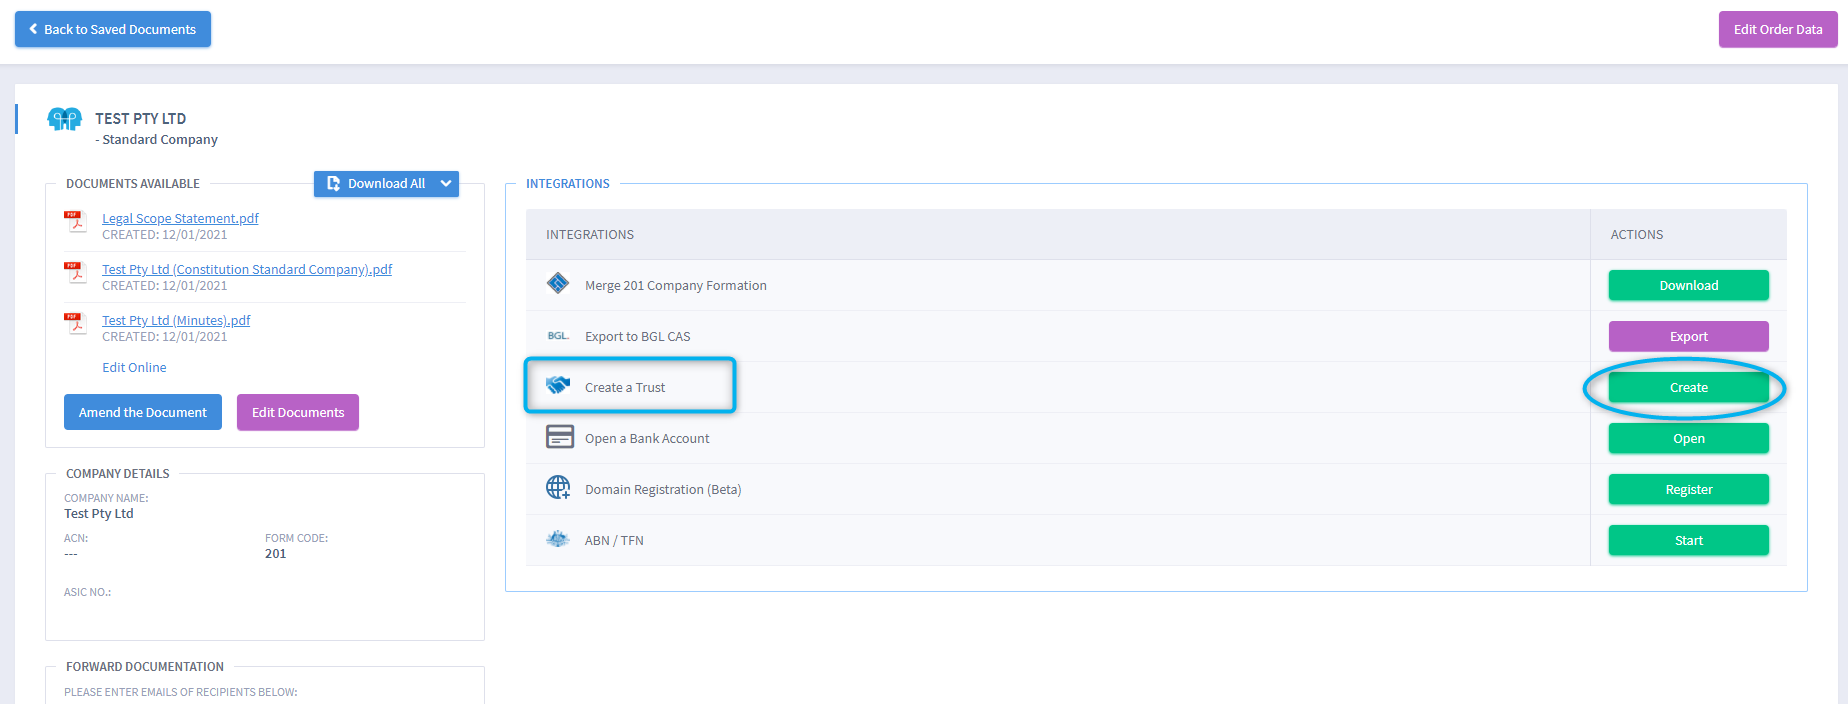Click the Domain Registration (Beta) label
The image size is (1848, 704).
[663, 489]
